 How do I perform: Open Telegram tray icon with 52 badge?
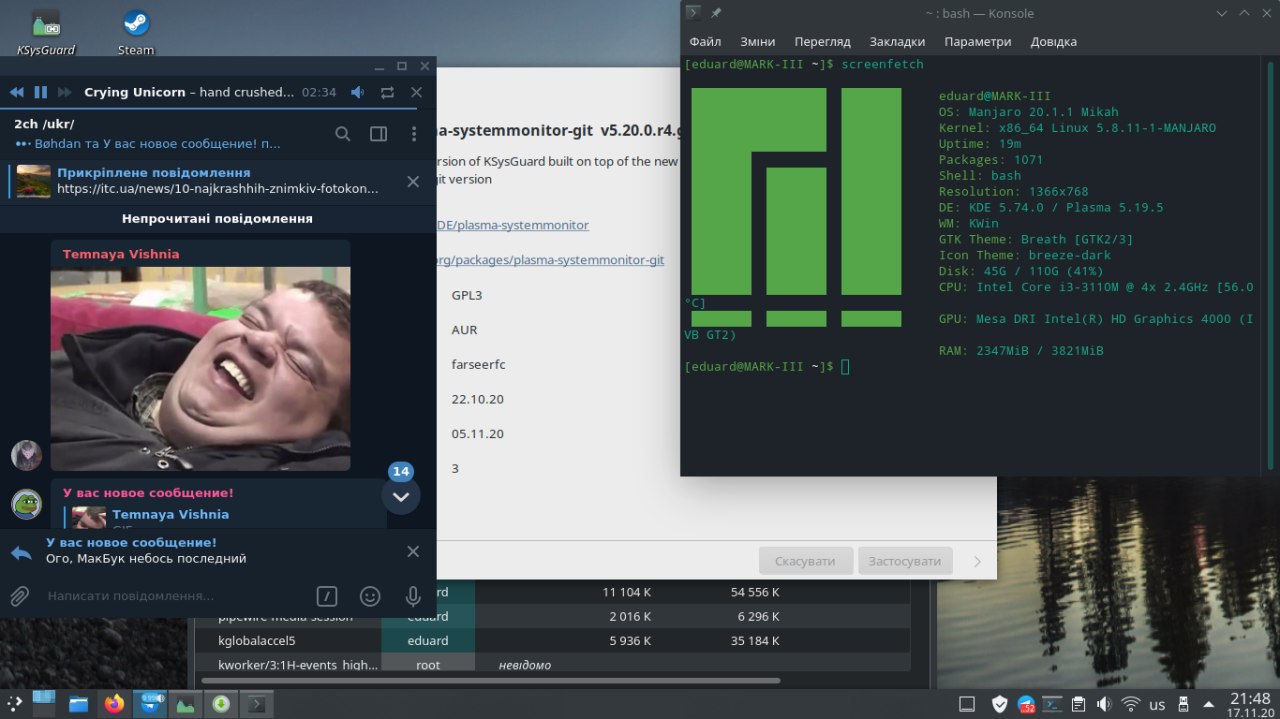(1026, 704)
